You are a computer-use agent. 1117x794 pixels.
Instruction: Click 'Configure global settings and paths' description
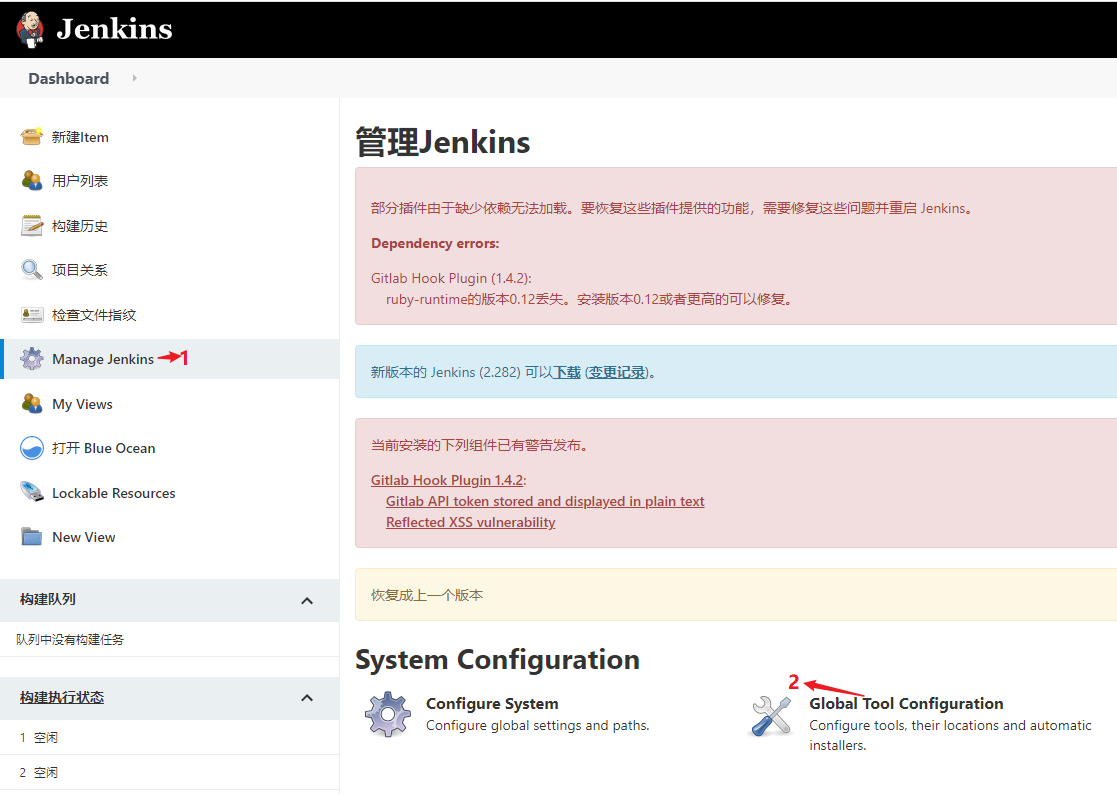click(537, 726)
